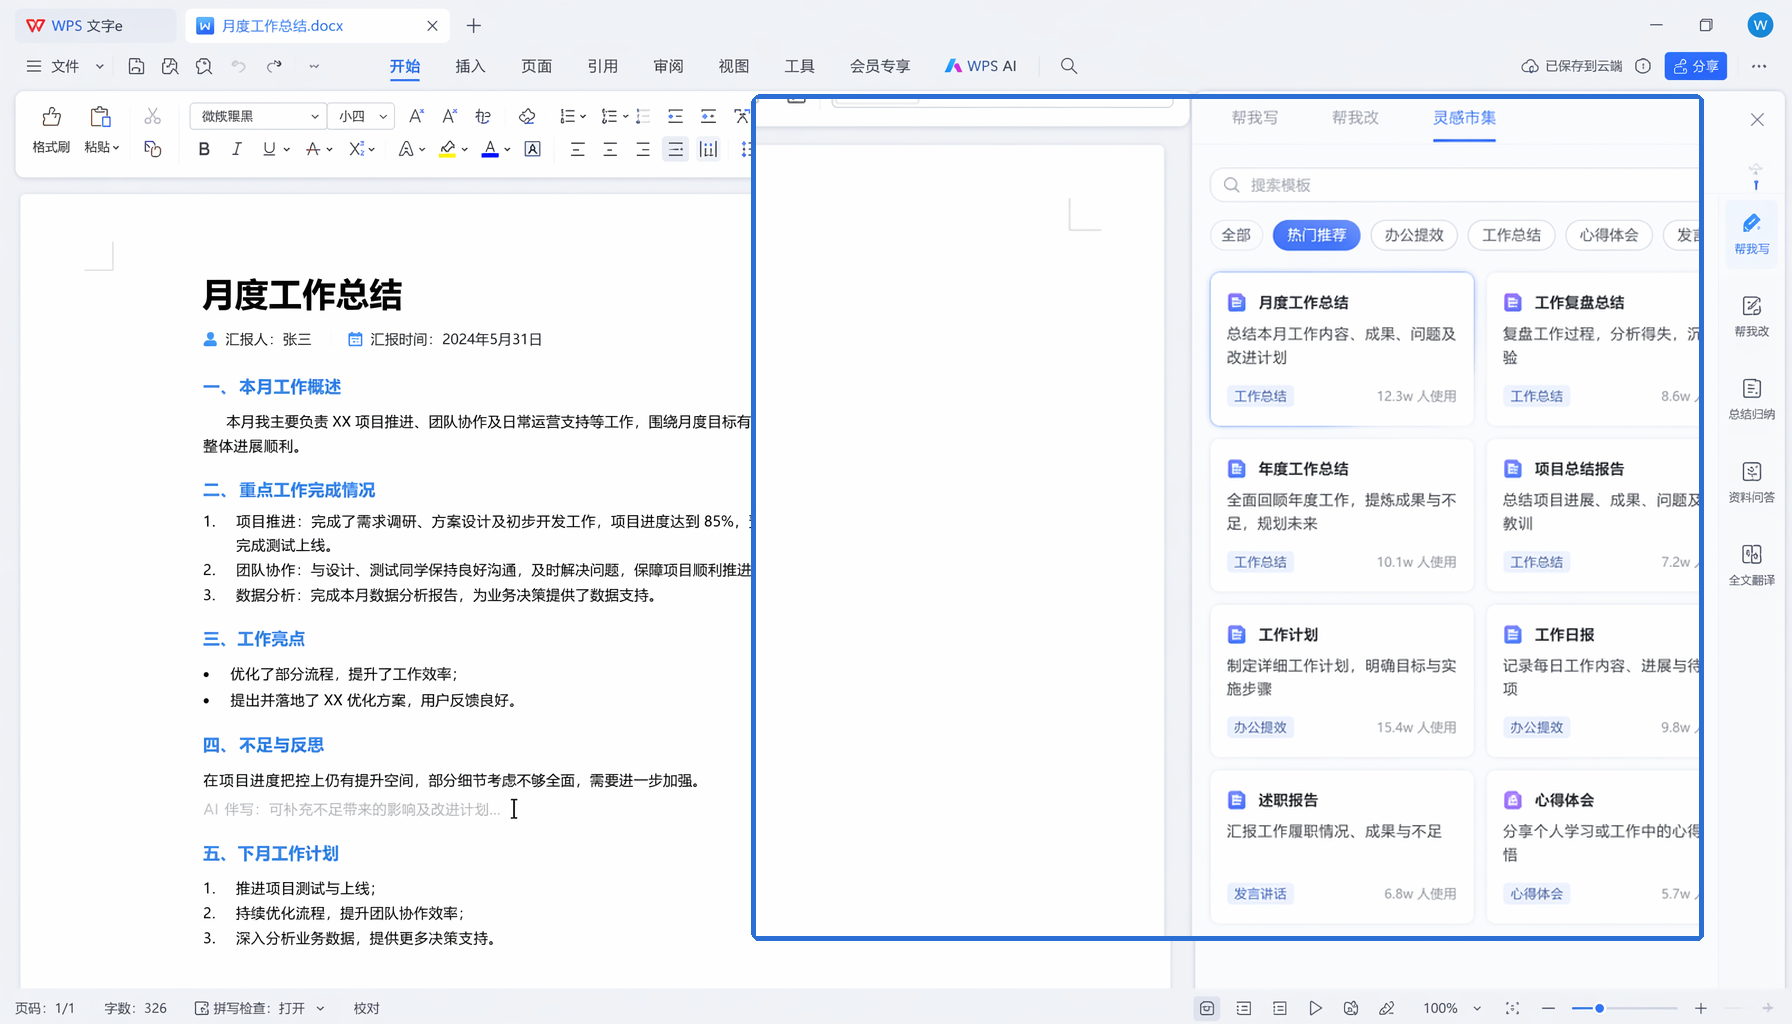Click the copy icon below the scissors
Screen dimensions: 1792x1024
152,149
